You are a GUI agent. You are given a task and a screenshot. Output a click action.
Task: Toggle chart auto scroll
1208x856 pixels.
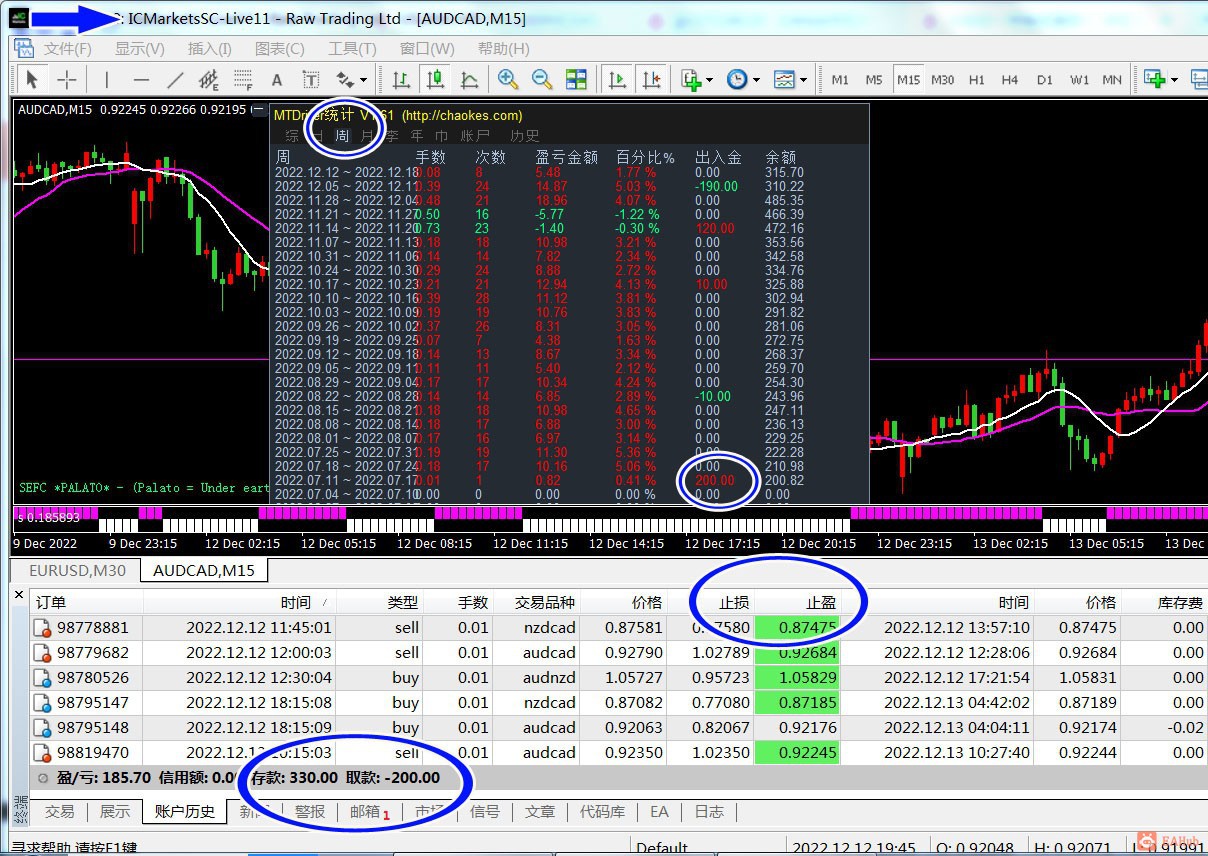click(x=618, y=79)
